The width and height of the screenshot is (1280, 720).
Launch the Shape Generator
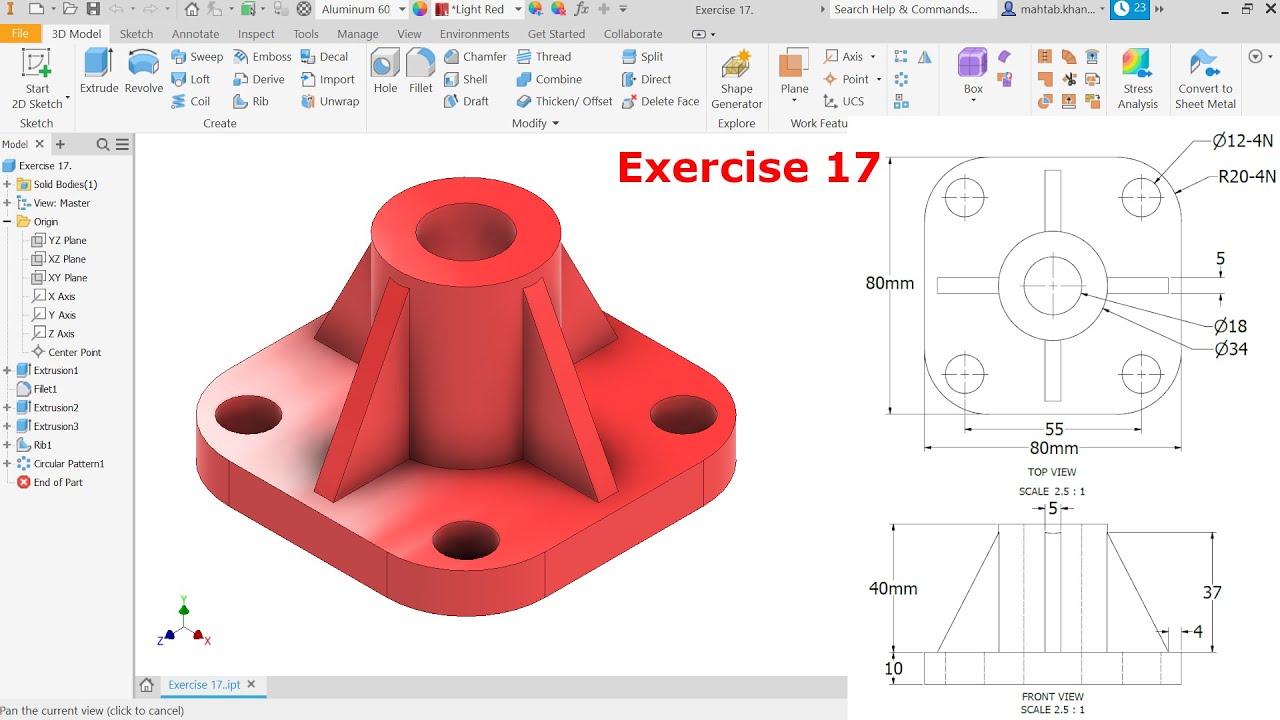[737, 79]
